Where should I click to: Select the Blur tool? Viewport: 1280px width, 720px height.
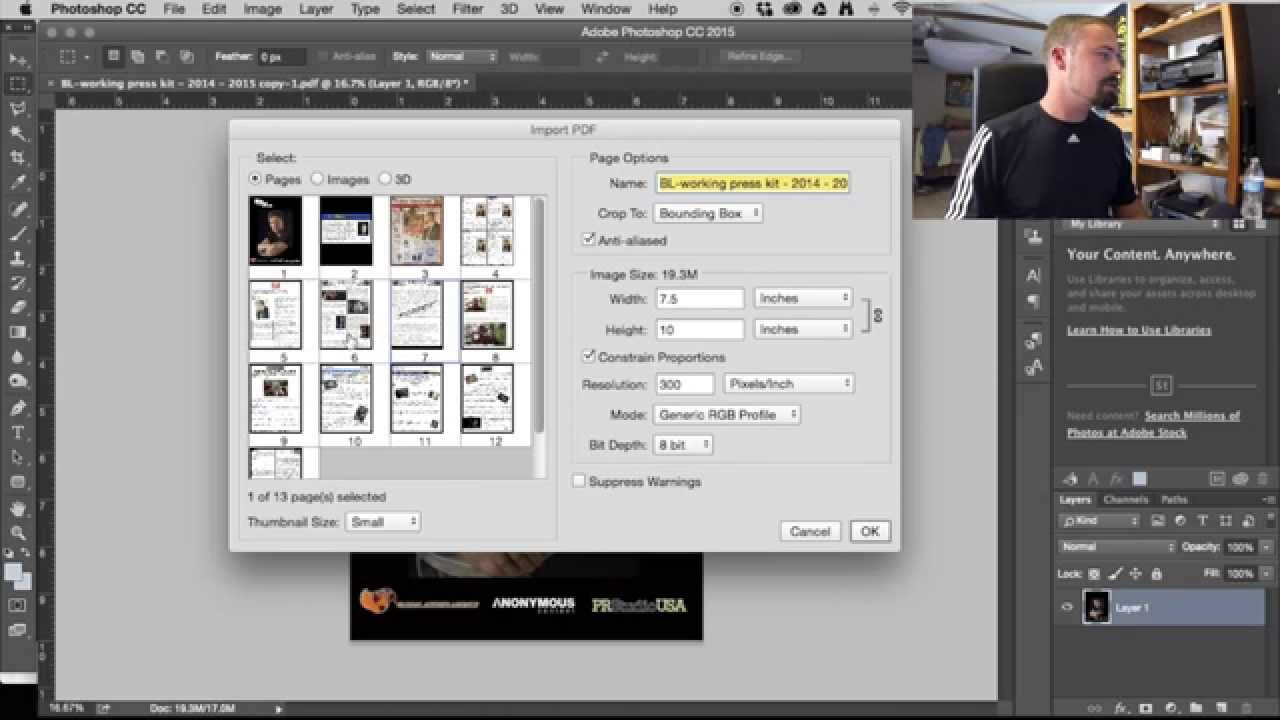click(18, 357)
